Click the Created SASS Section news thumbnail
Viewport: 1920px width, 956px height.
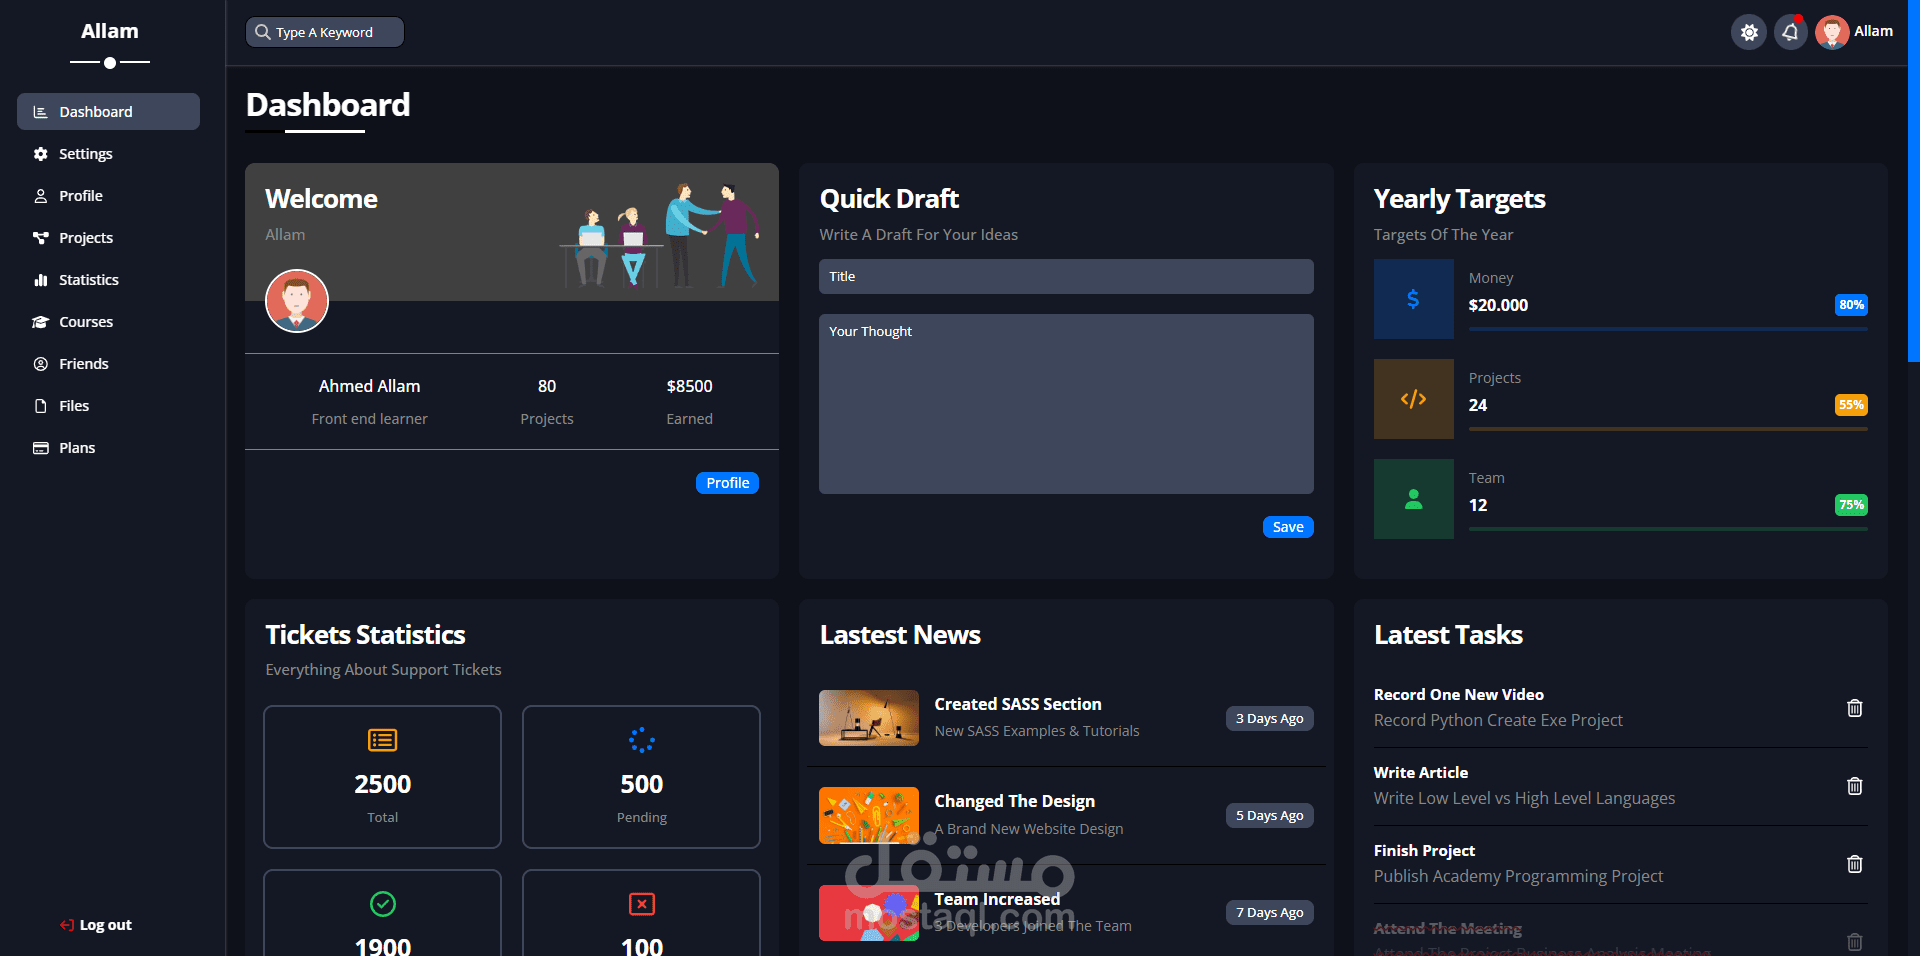click(869, 718)
